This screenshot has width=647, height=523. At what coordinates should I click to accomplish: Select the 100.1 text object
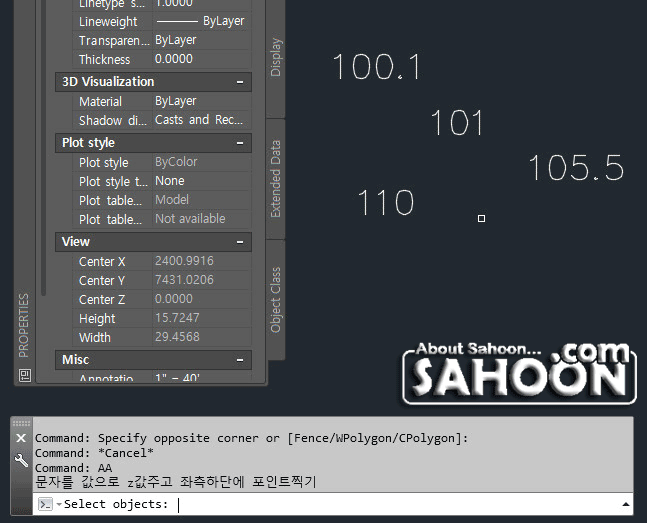pos(376,67)
